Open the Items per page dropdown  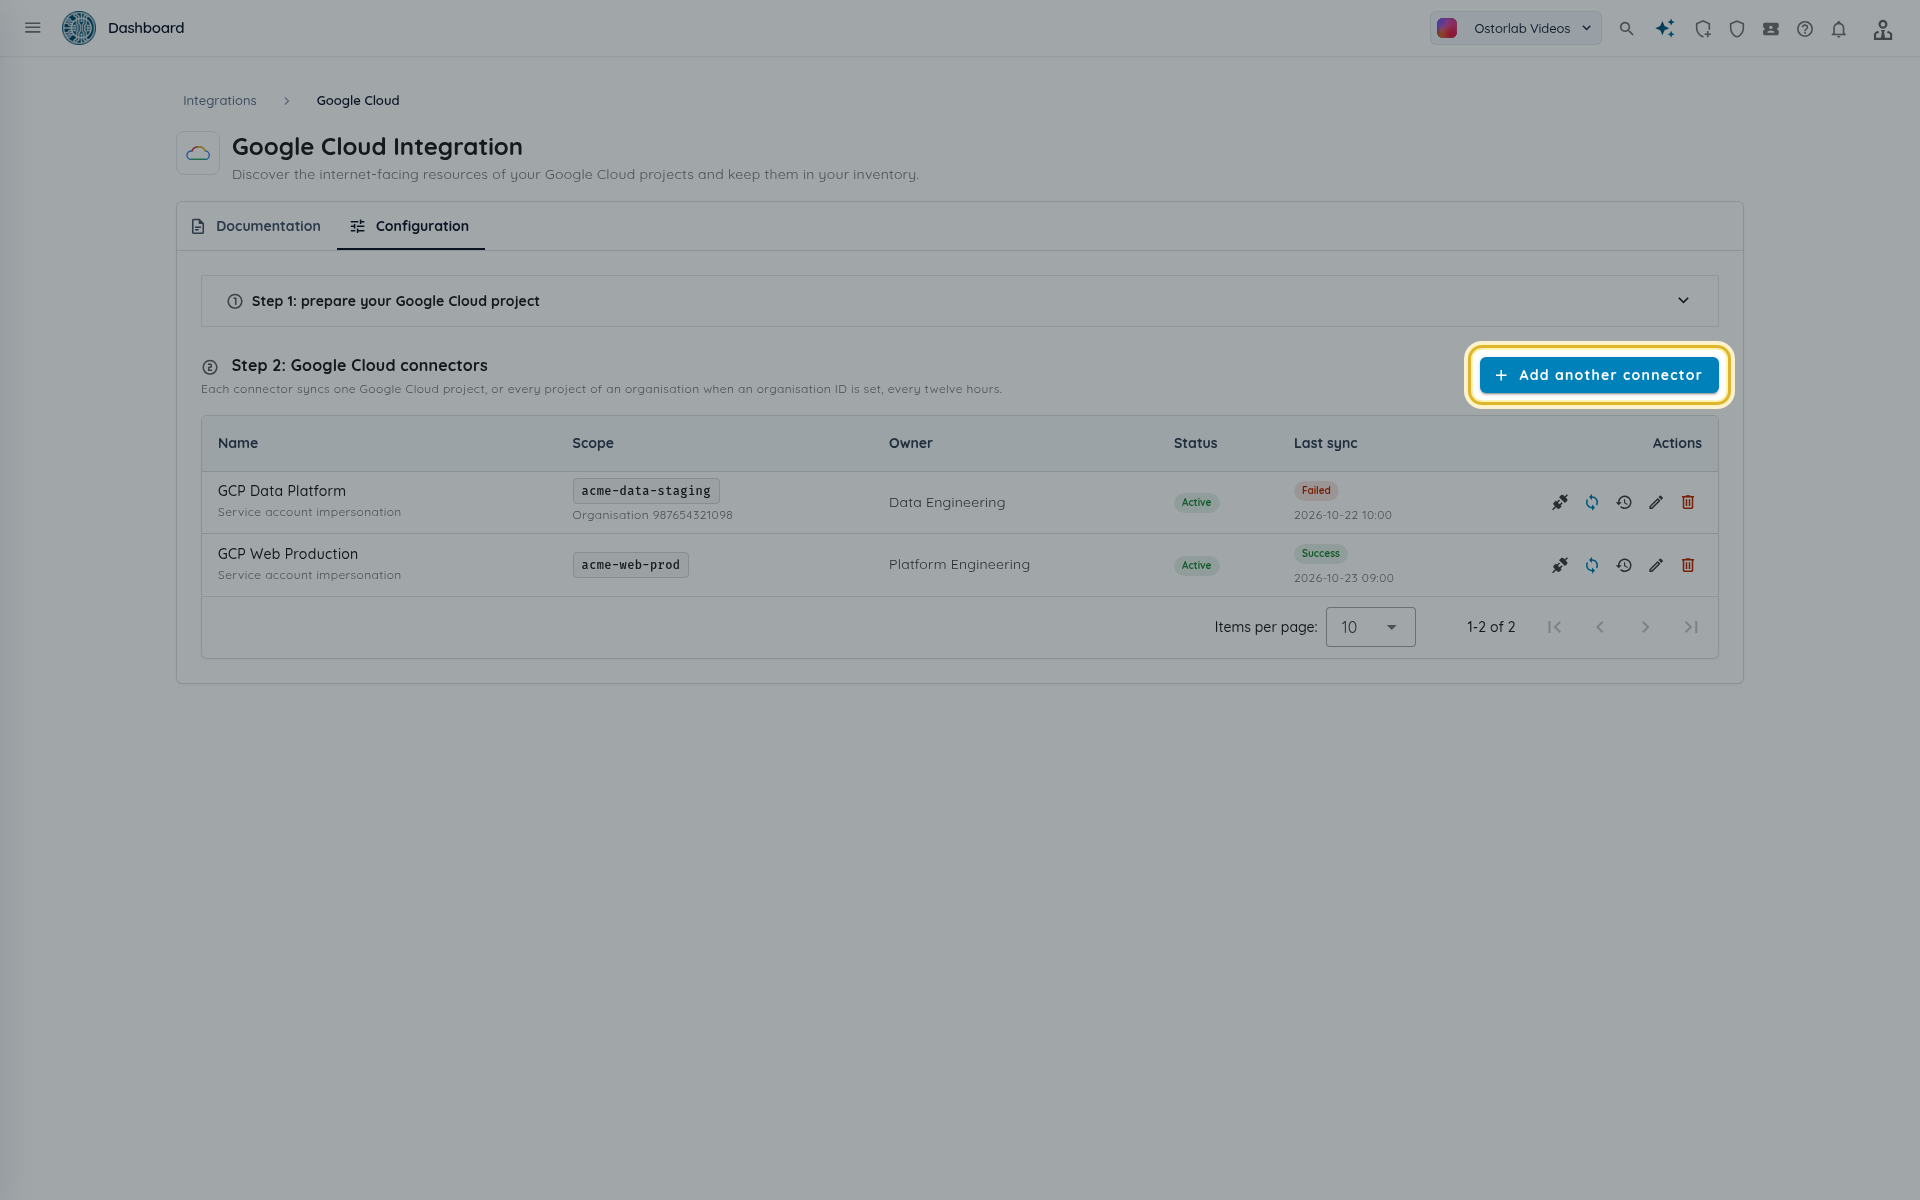click(1370, 627)
